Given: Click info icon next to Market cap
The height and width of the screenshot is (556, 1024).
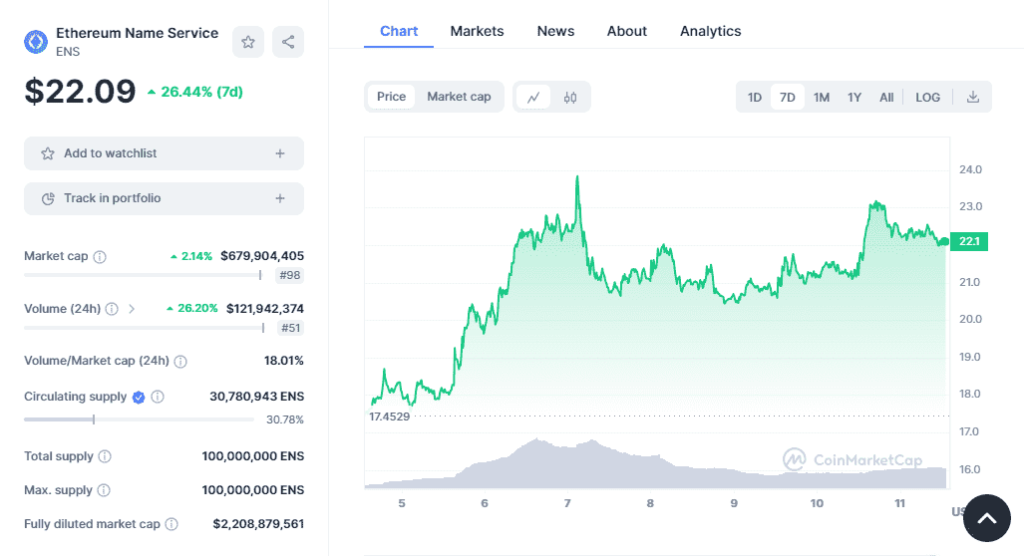Looking at the screenshot, I should 100,257.
